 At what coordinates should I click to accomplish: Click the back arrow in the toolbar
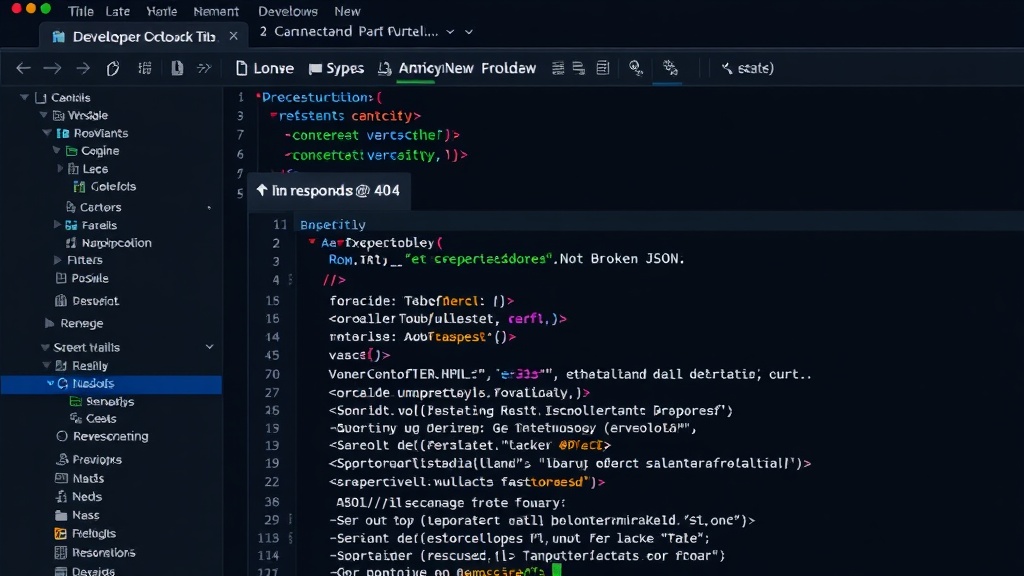24,68
